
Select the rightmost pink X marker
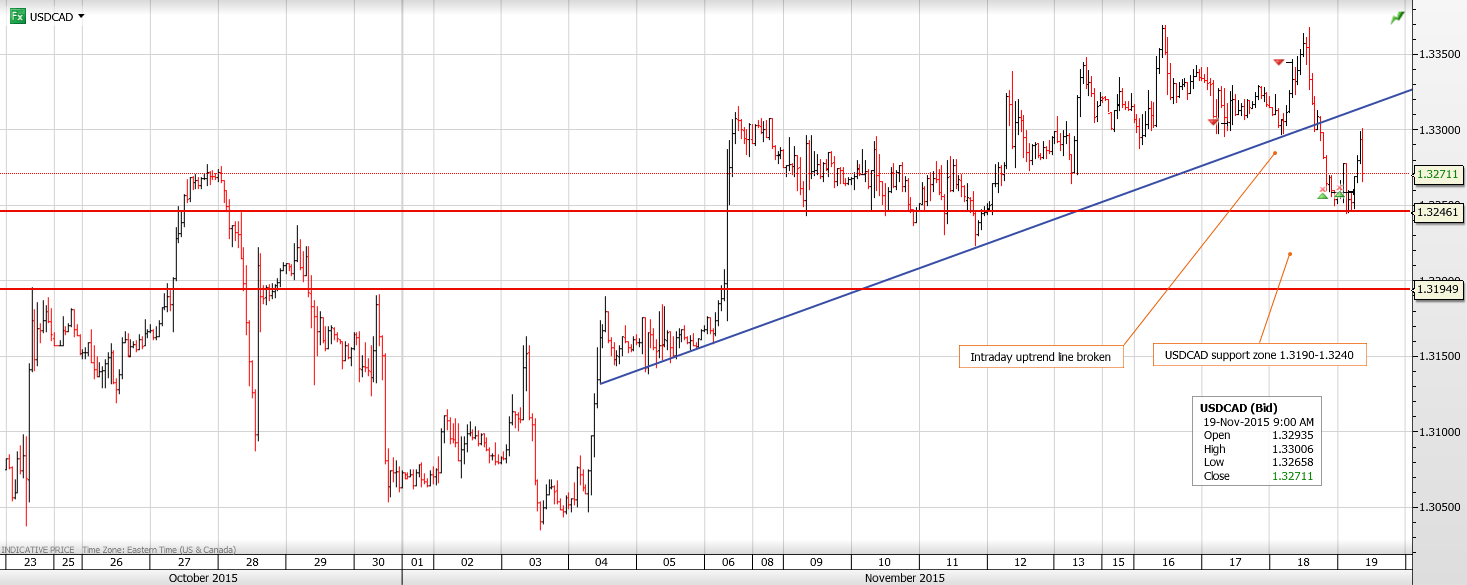[1339, 188]
